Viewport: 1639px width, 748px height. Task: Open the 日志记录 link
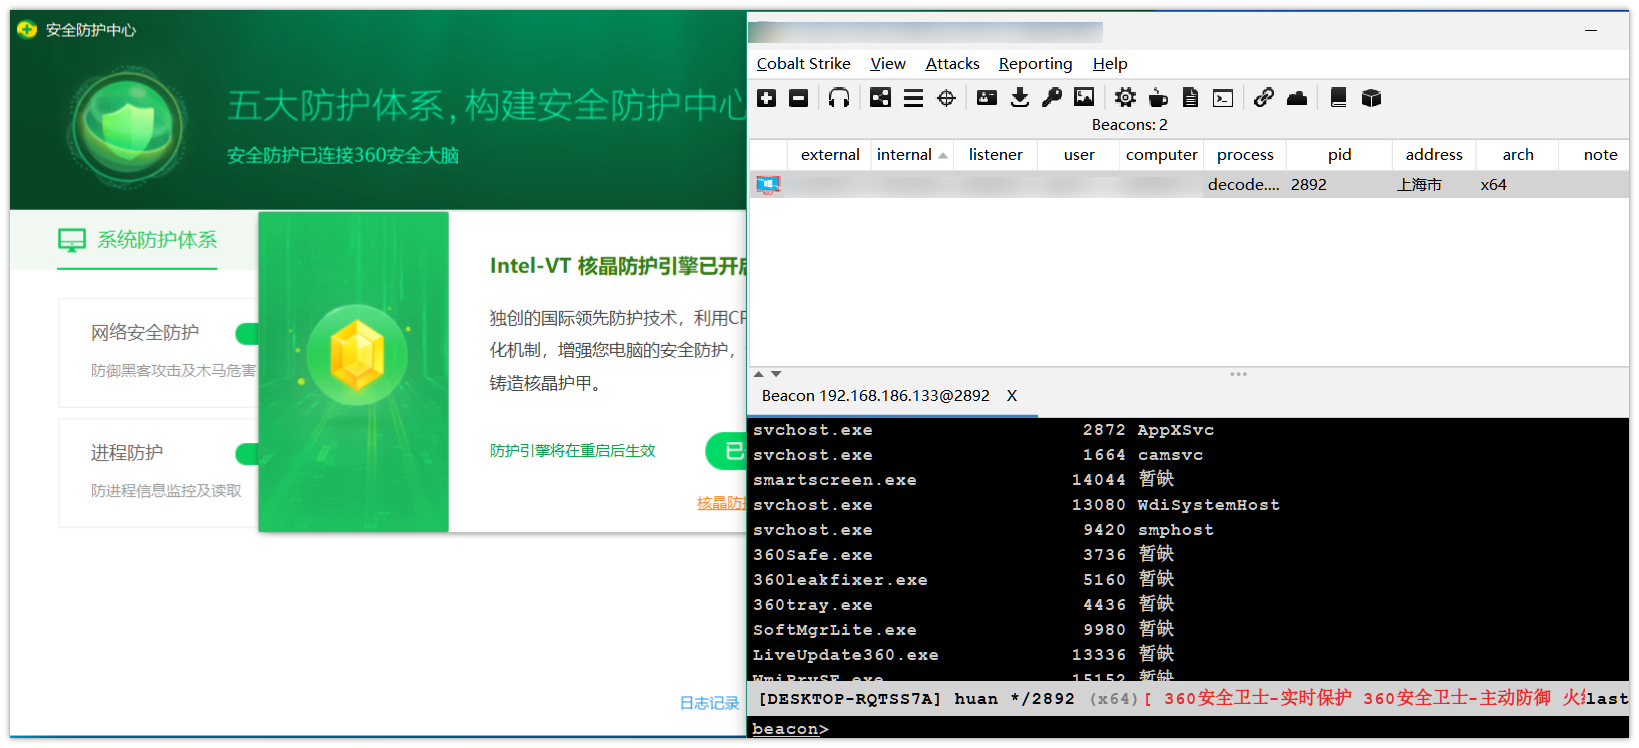(709, 703)
